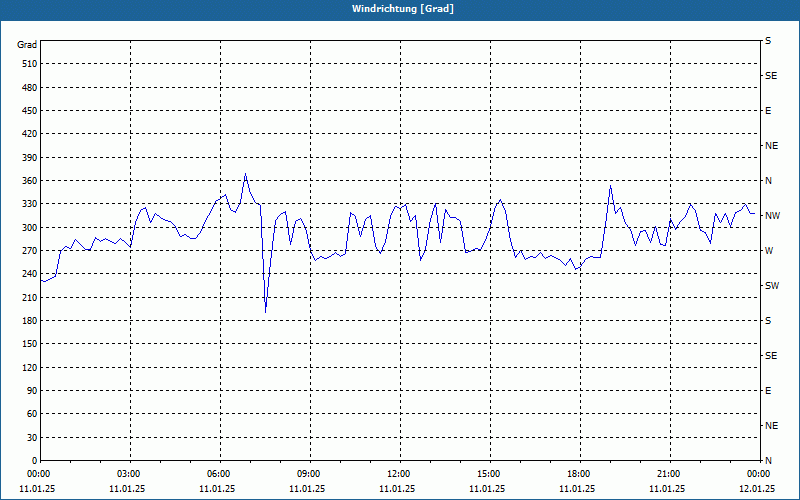
Task: Click the S compass label above the 510 gridline
Action: click(x=768, y=41)
